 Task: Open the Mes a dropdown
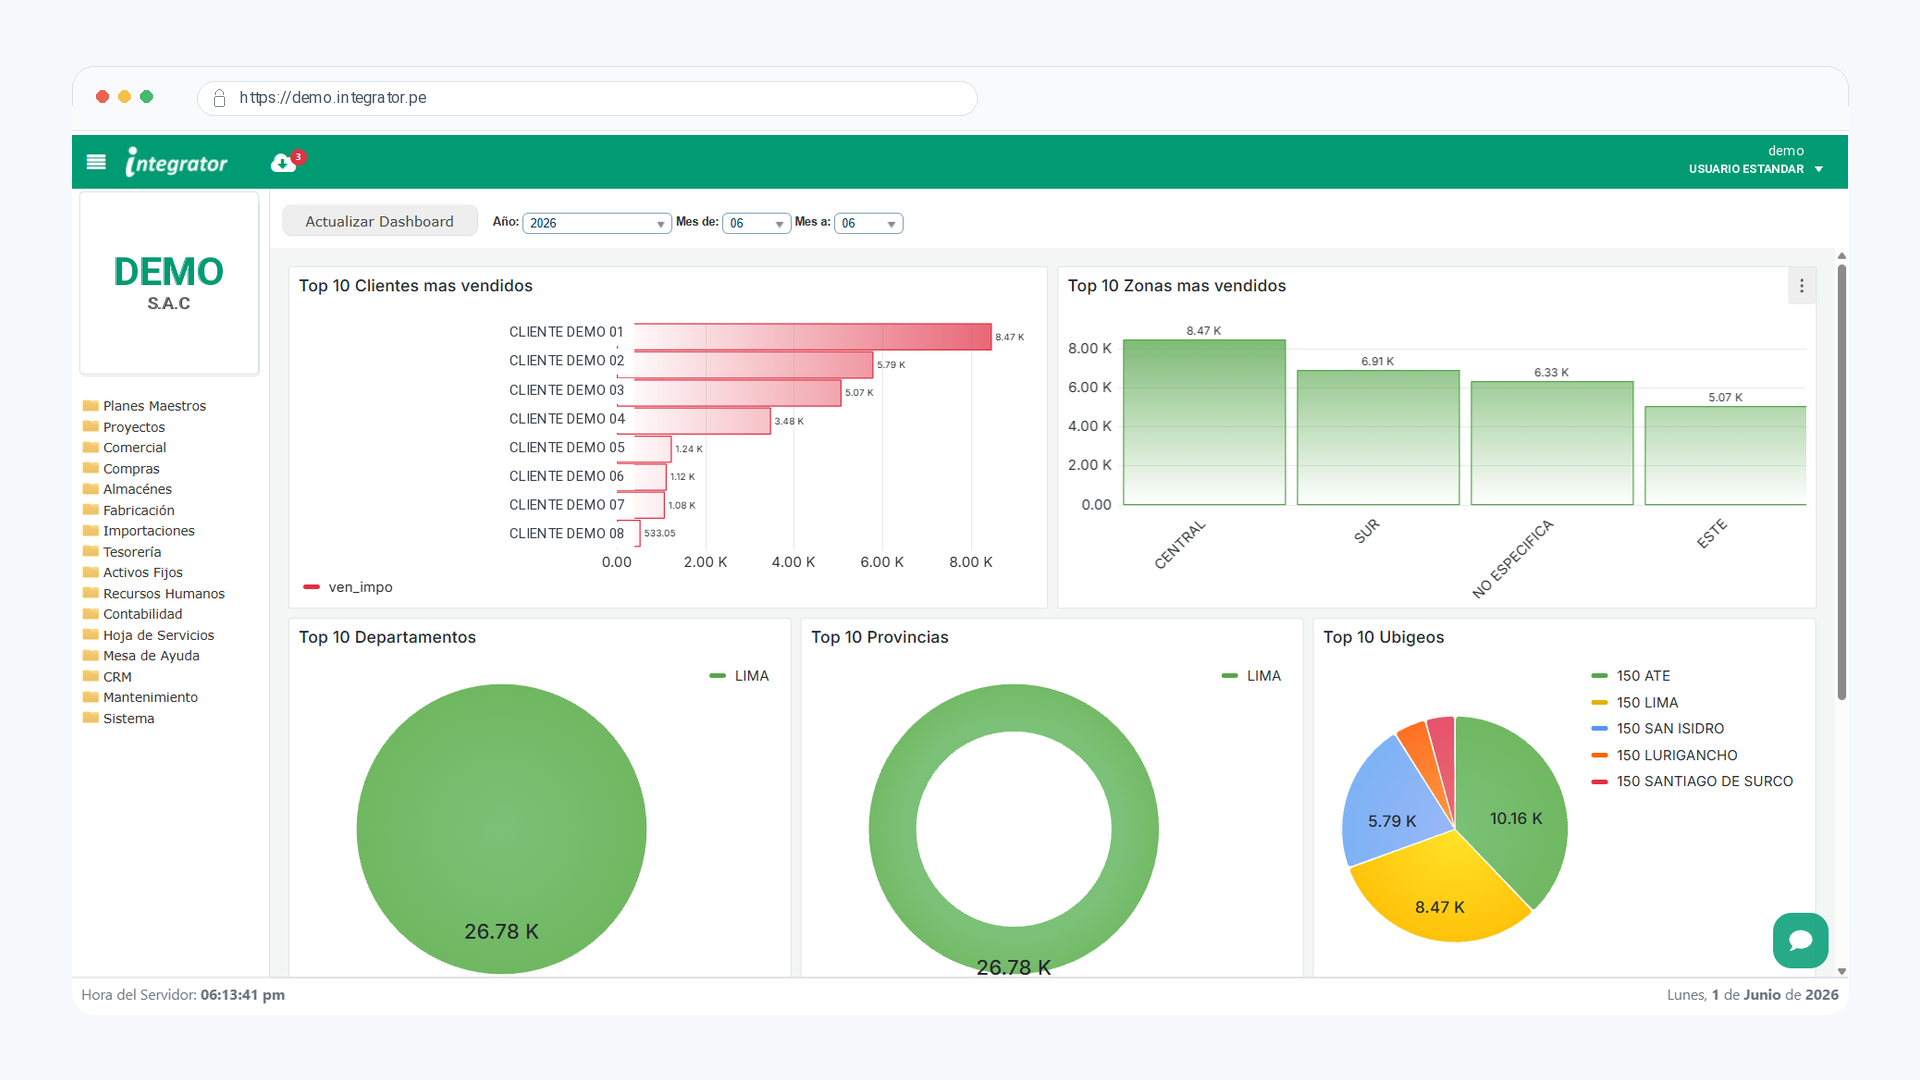point(868,223)
